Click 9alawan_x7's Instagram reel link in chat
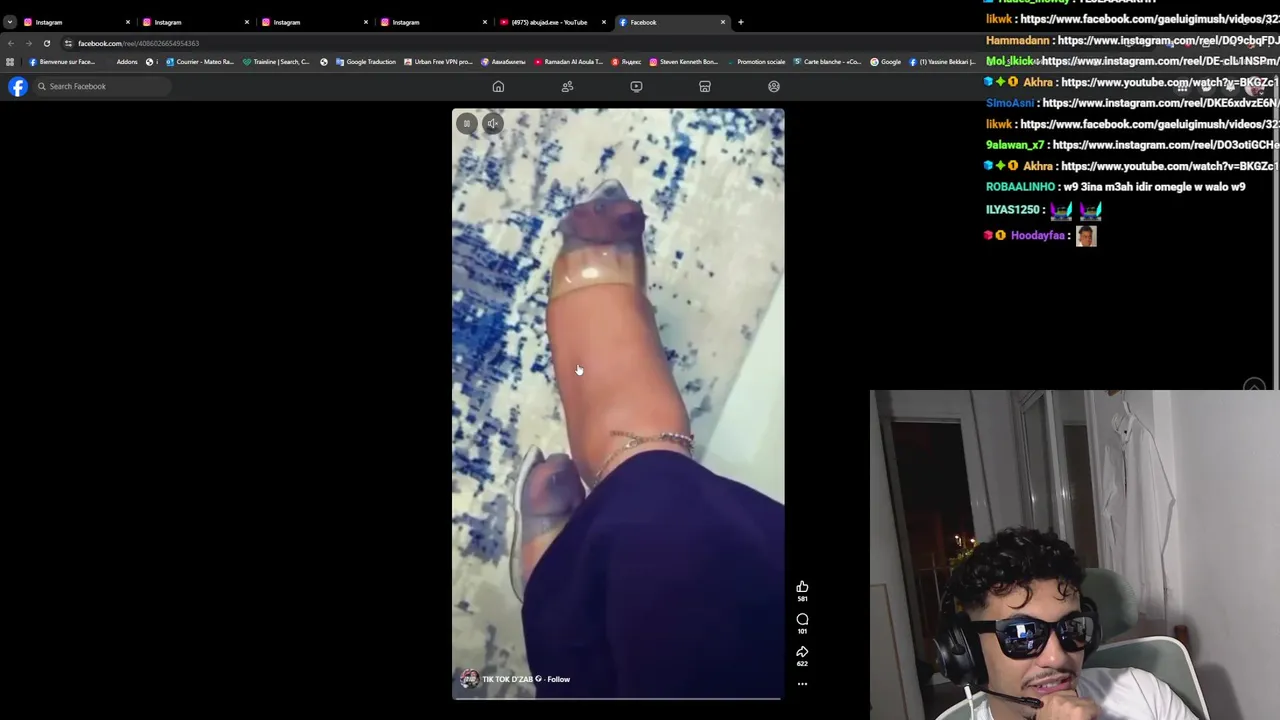1280x720 pixels. [x=1166, y=145]
